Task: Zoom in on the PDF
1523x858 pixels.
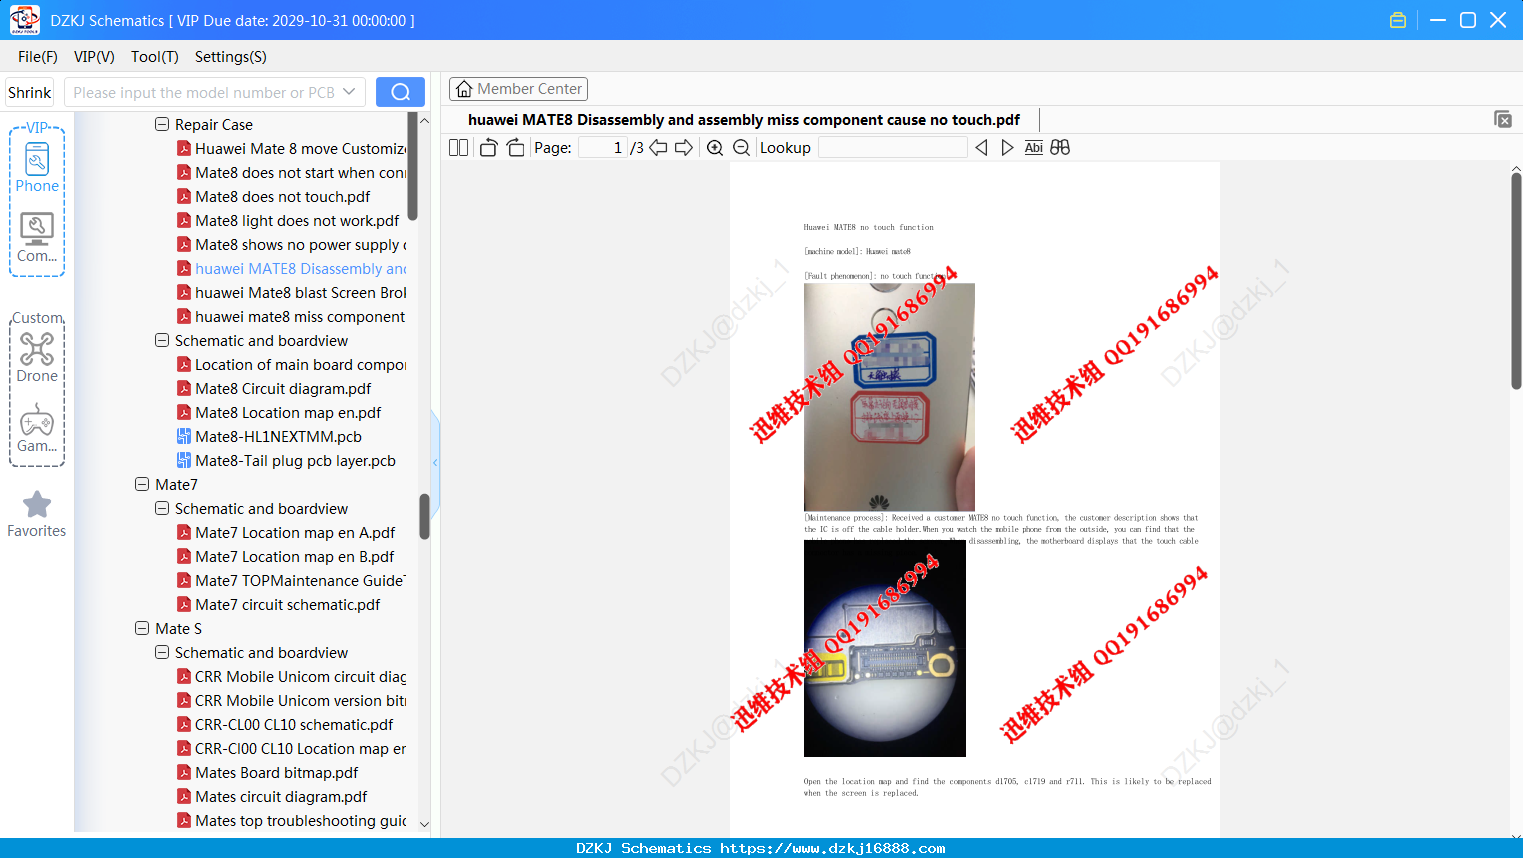Action: tap(715, 148)
